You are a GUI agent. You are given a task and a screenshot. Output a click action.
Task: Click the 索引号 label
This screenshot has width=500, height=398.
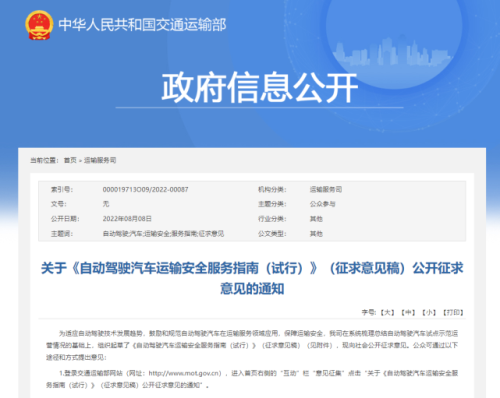coord(62,189)
